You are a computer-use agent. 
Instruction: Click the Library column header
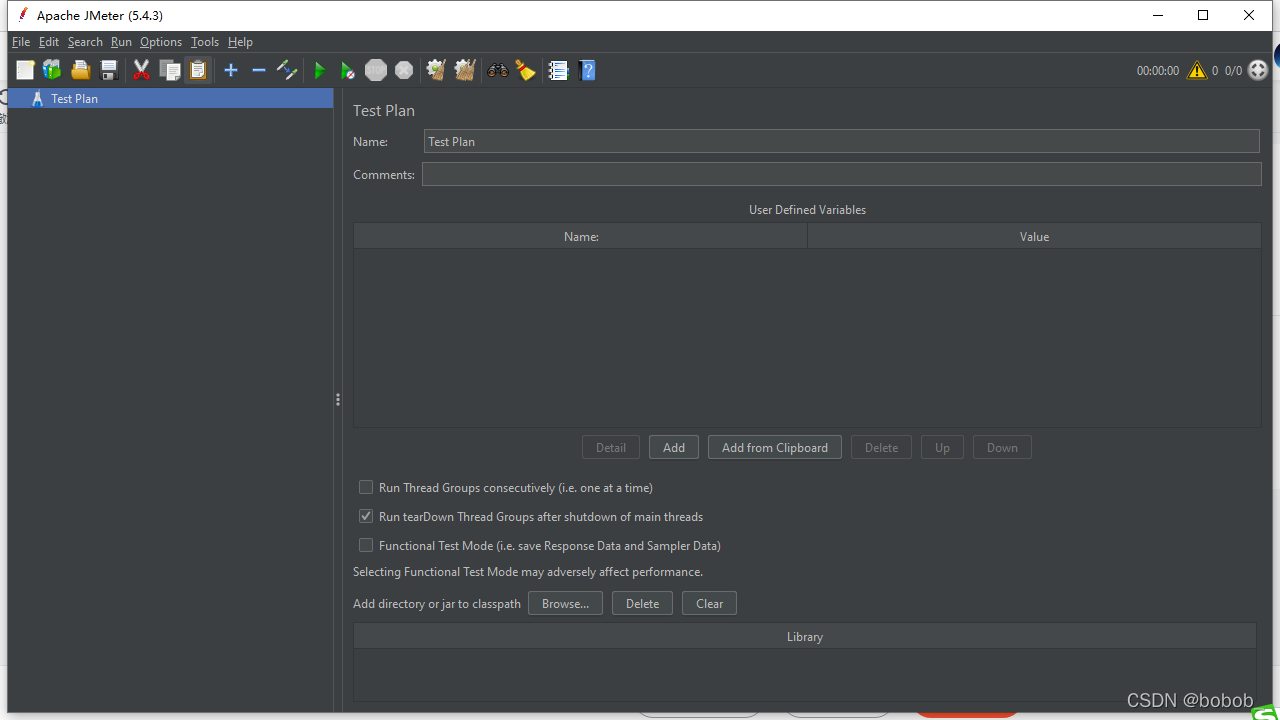(805, 637)
